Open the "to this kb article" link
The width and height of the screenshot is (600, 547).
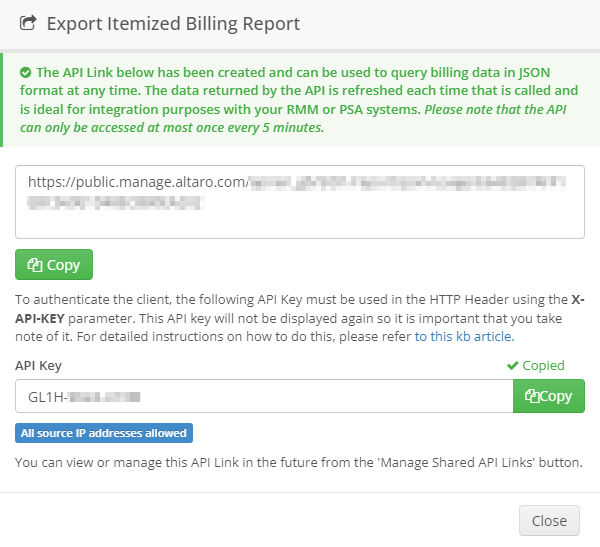pos(463,336)
